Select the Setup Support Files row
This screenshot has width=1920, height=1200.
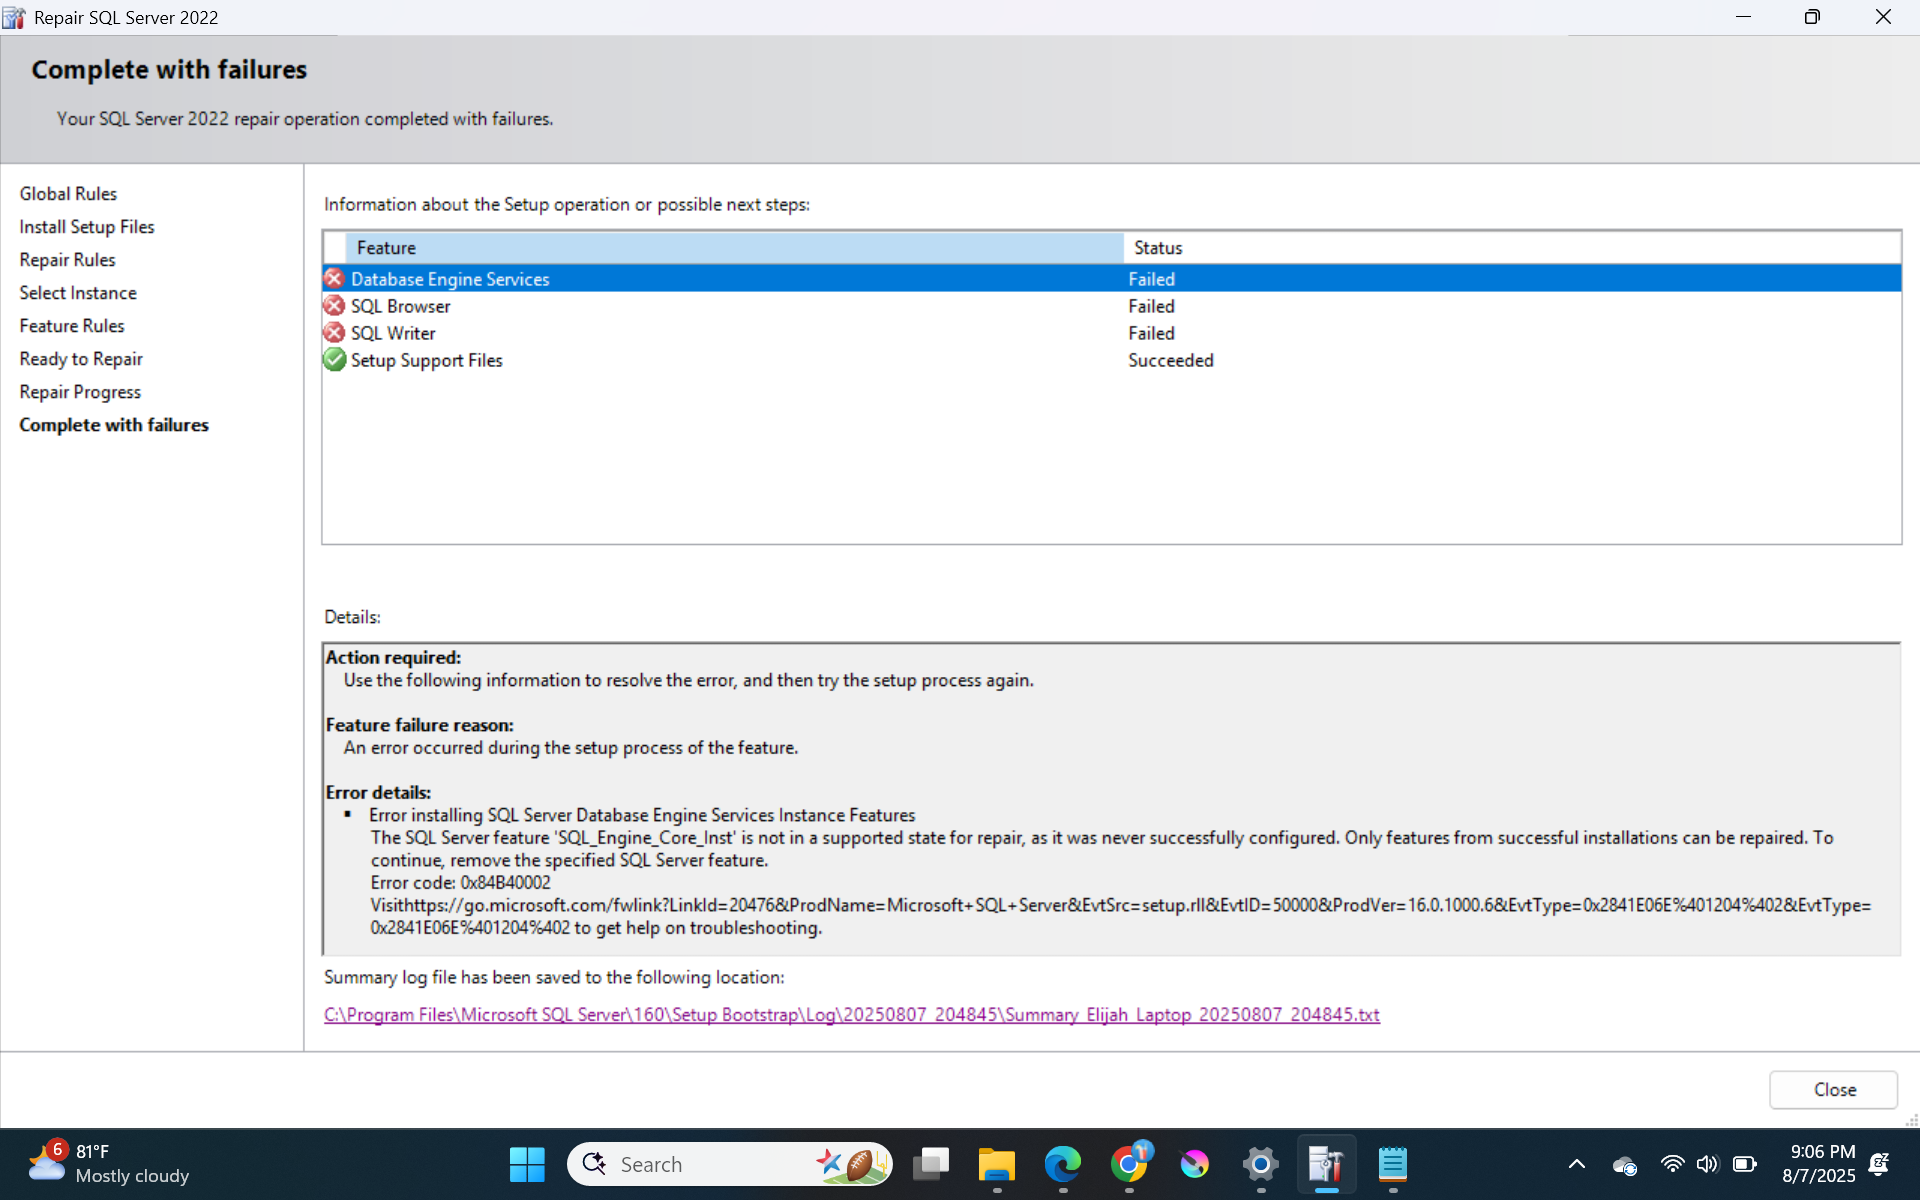pos(1112,360)
